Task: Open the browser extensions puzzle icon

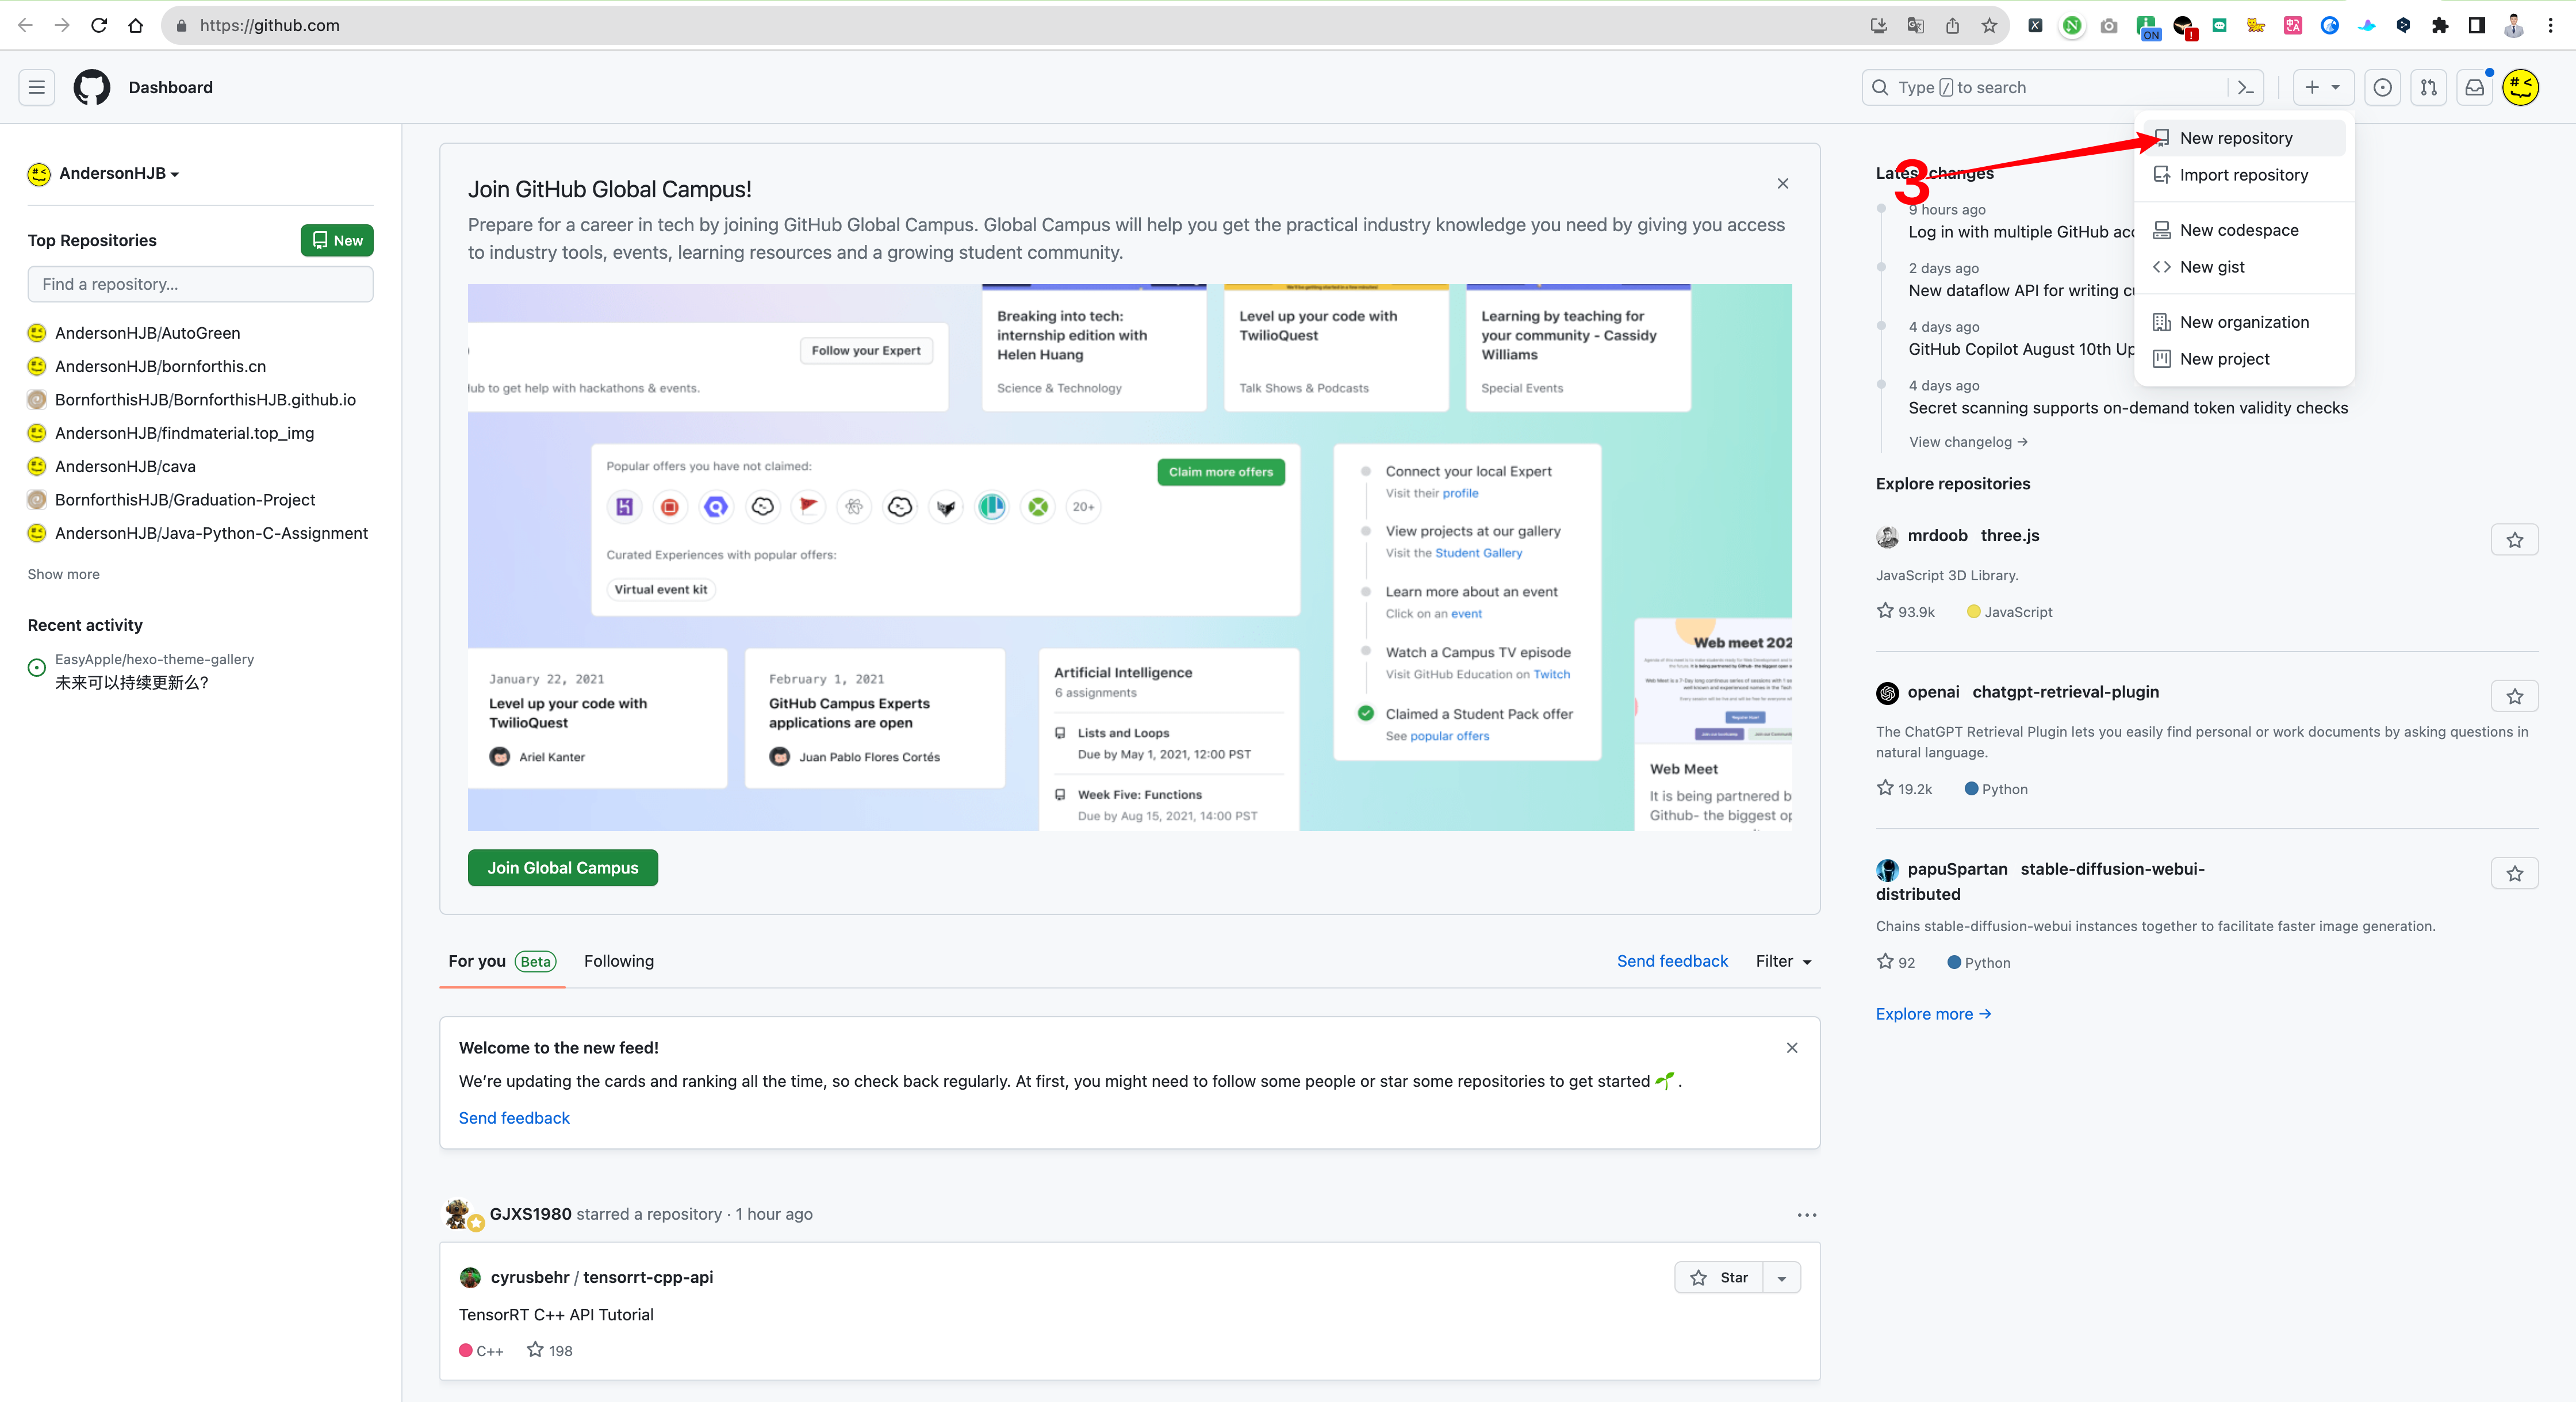Action: (2440, 25)
